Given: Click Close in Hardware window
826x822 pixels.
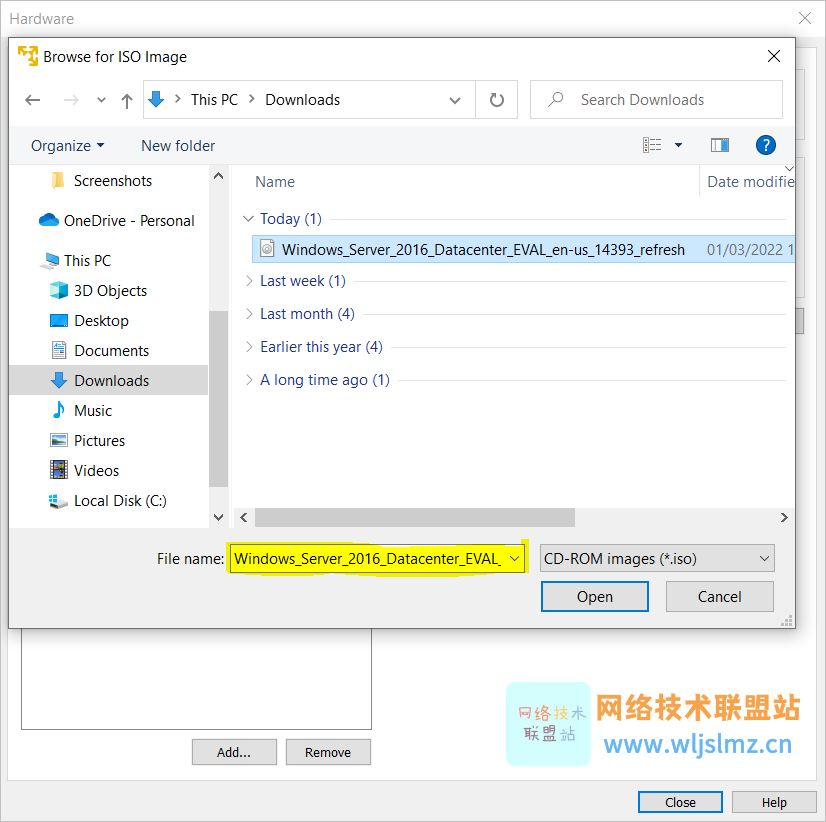Looking at the screenshot, I should tap(680, 802).
